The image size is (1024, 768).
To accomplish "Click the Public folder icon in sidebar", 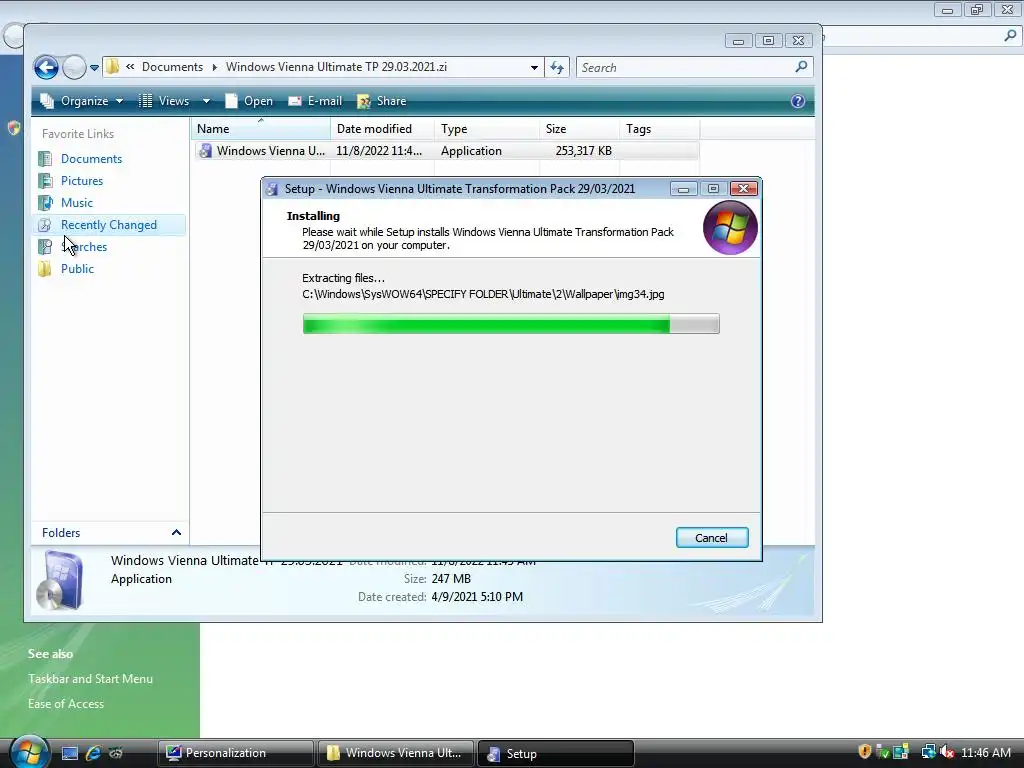I will (x=45, y=269).
